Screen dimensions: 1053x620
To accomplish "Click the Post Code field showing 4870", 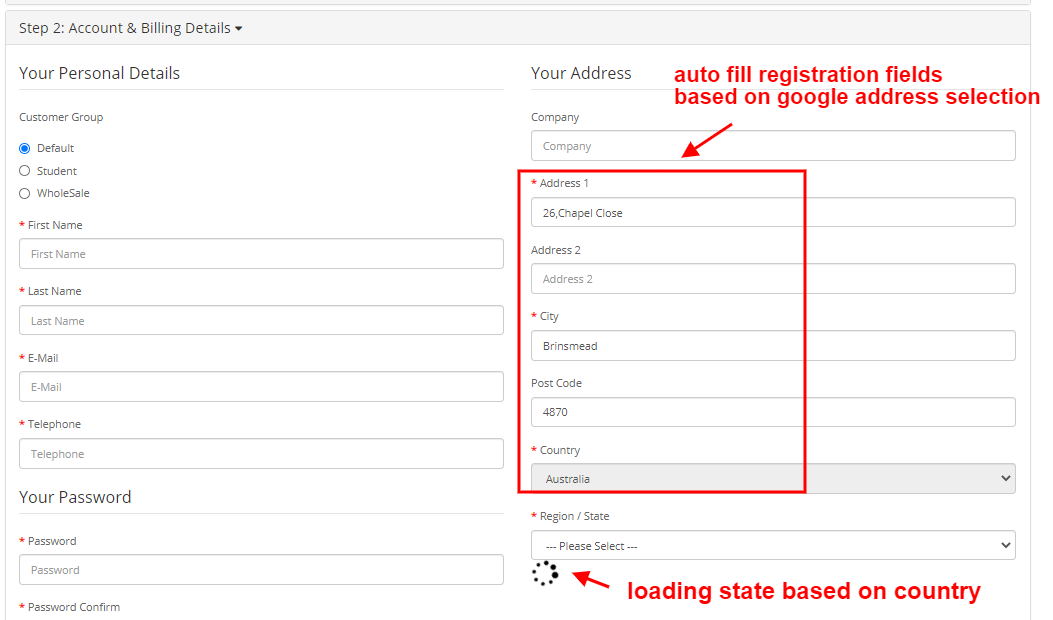I will click(773, 412).
